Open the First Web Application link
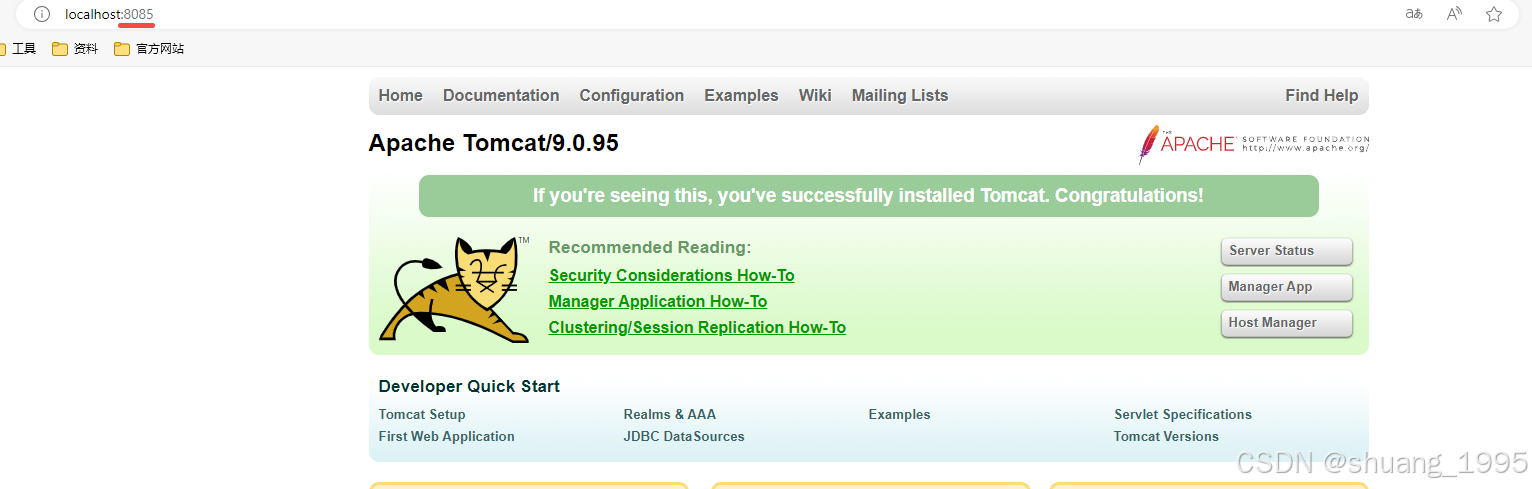Viewport: 1532px width, 489px height. [x=446, y=437]
